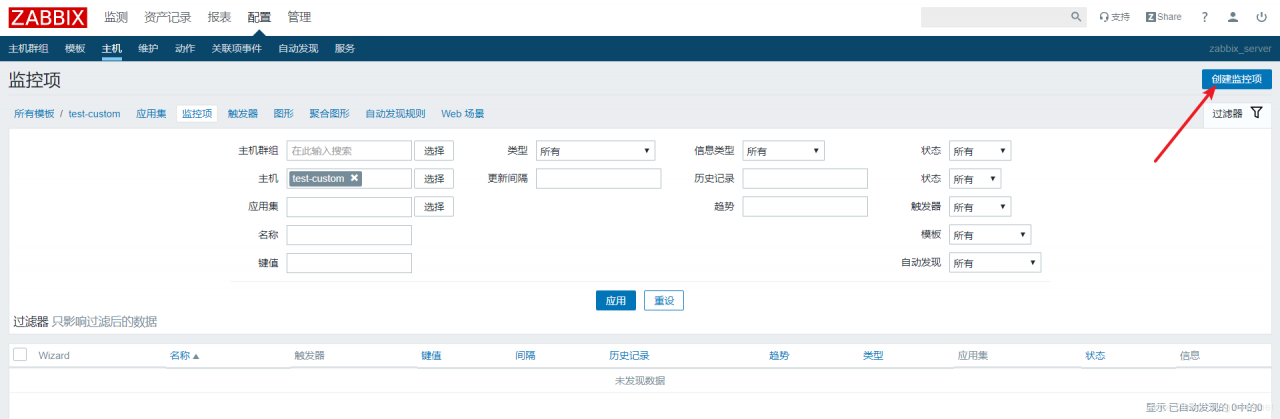
Task: Open the help question mark icon
Action: 1205,17
